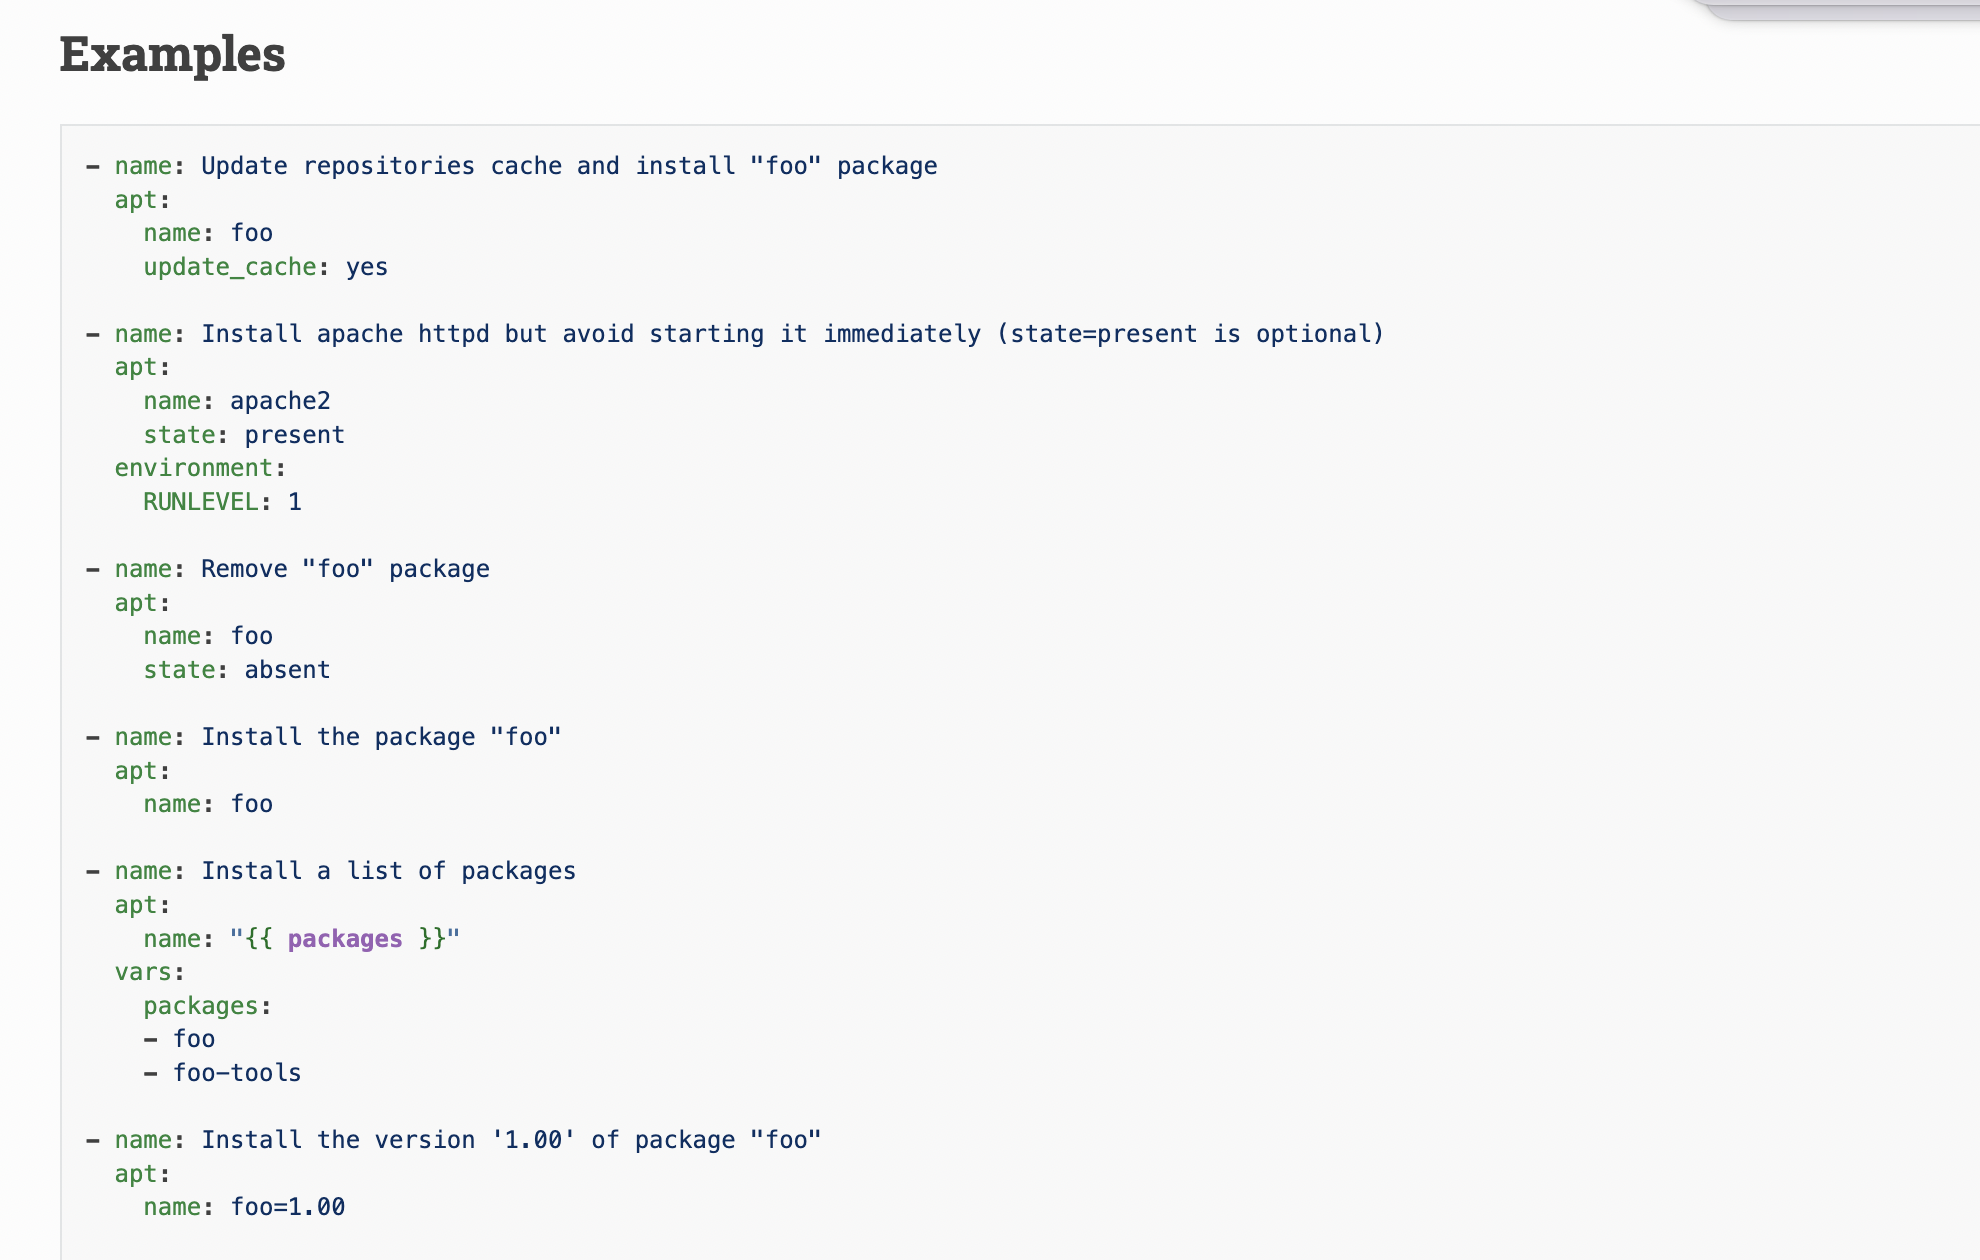Click the RUNLEVEL: 1 line
This screenshot has width=1980, height=1260.
coord(222,502)
